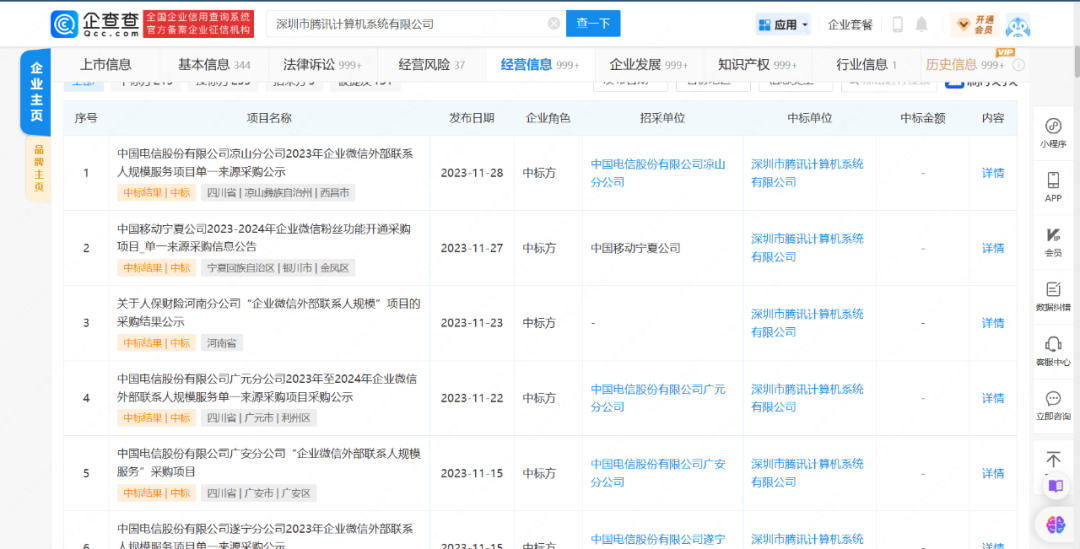The height and width of the screenshot is (549, 1080).
Task: Click the 开通会员 diamond button
Action: tap(975, 24)
